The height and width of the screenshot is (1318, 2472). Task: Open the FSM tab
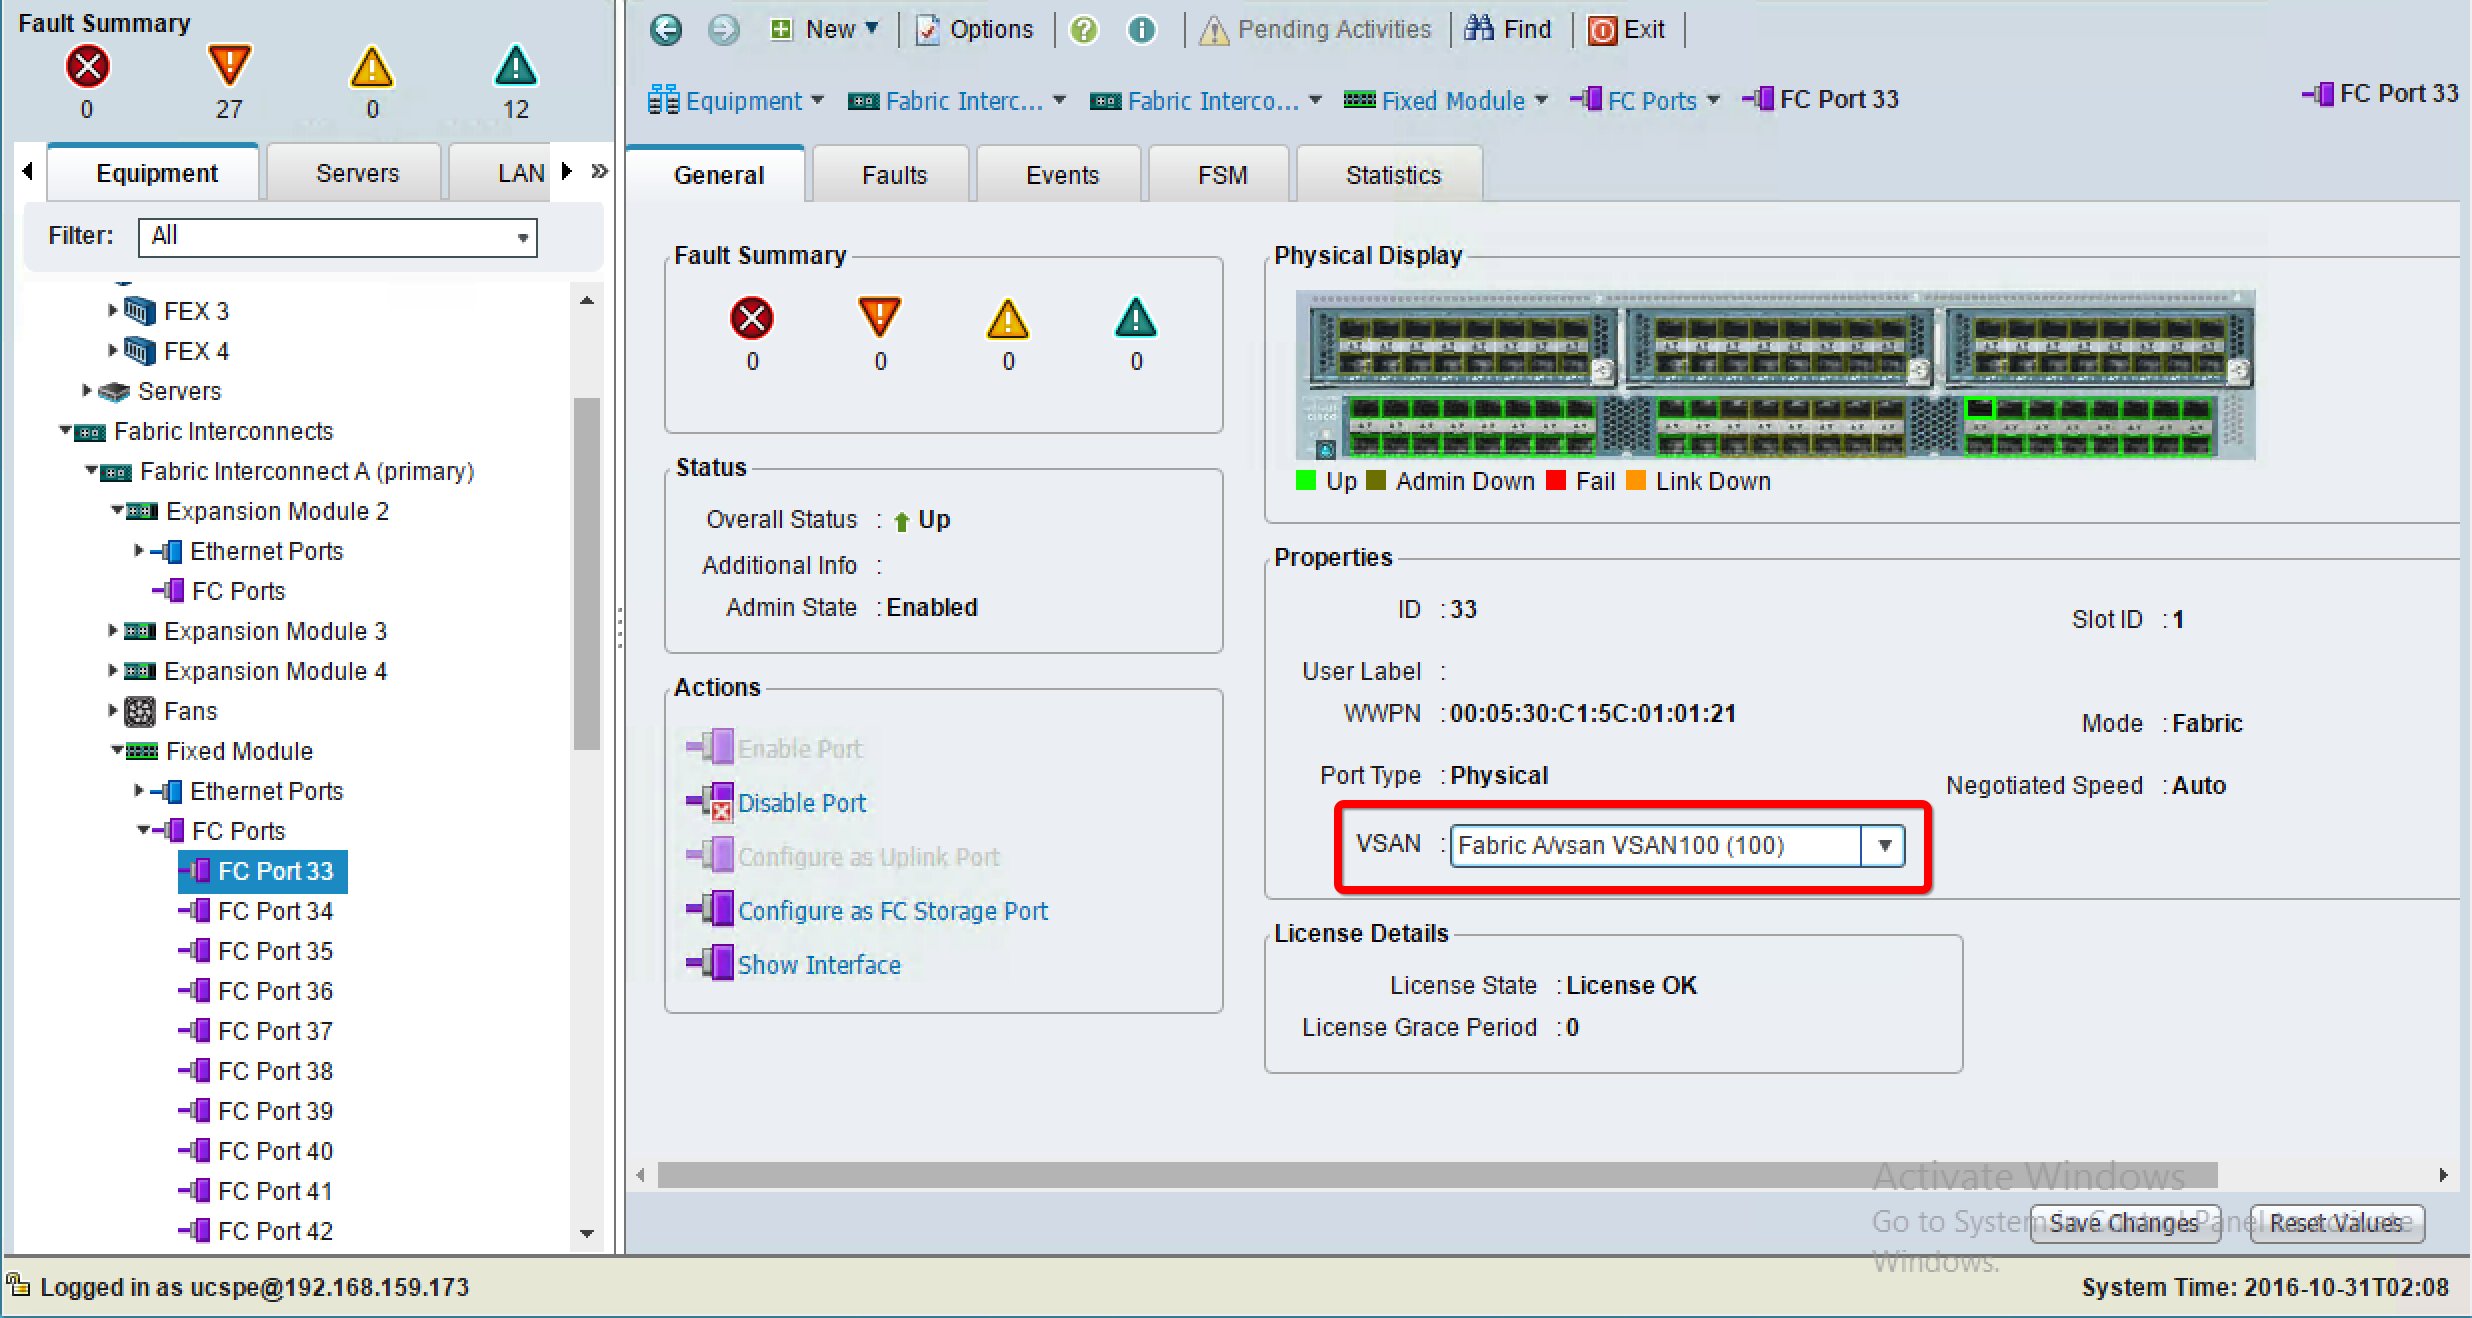1221,175
